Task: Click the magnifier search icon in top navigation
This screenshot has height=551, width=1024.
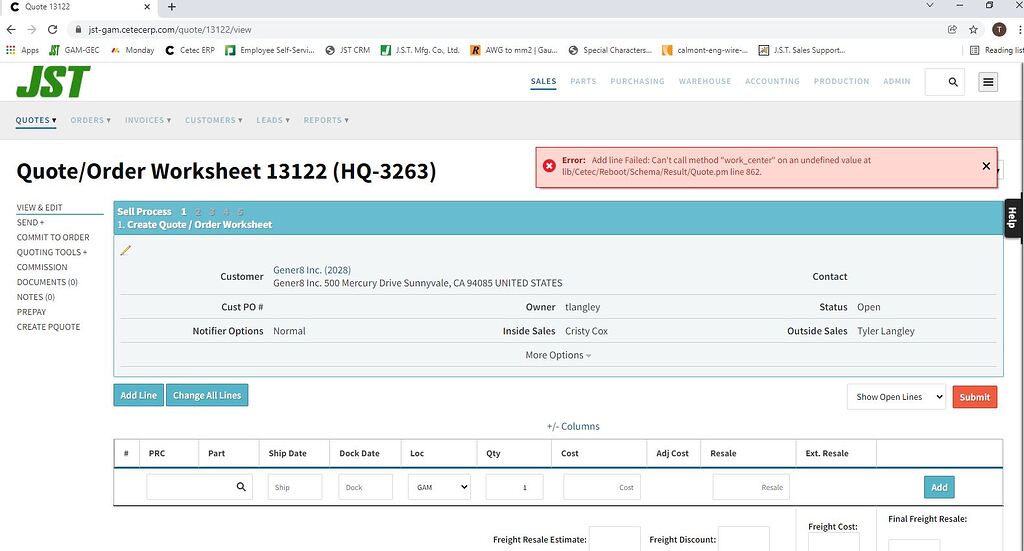Action: 953,82
